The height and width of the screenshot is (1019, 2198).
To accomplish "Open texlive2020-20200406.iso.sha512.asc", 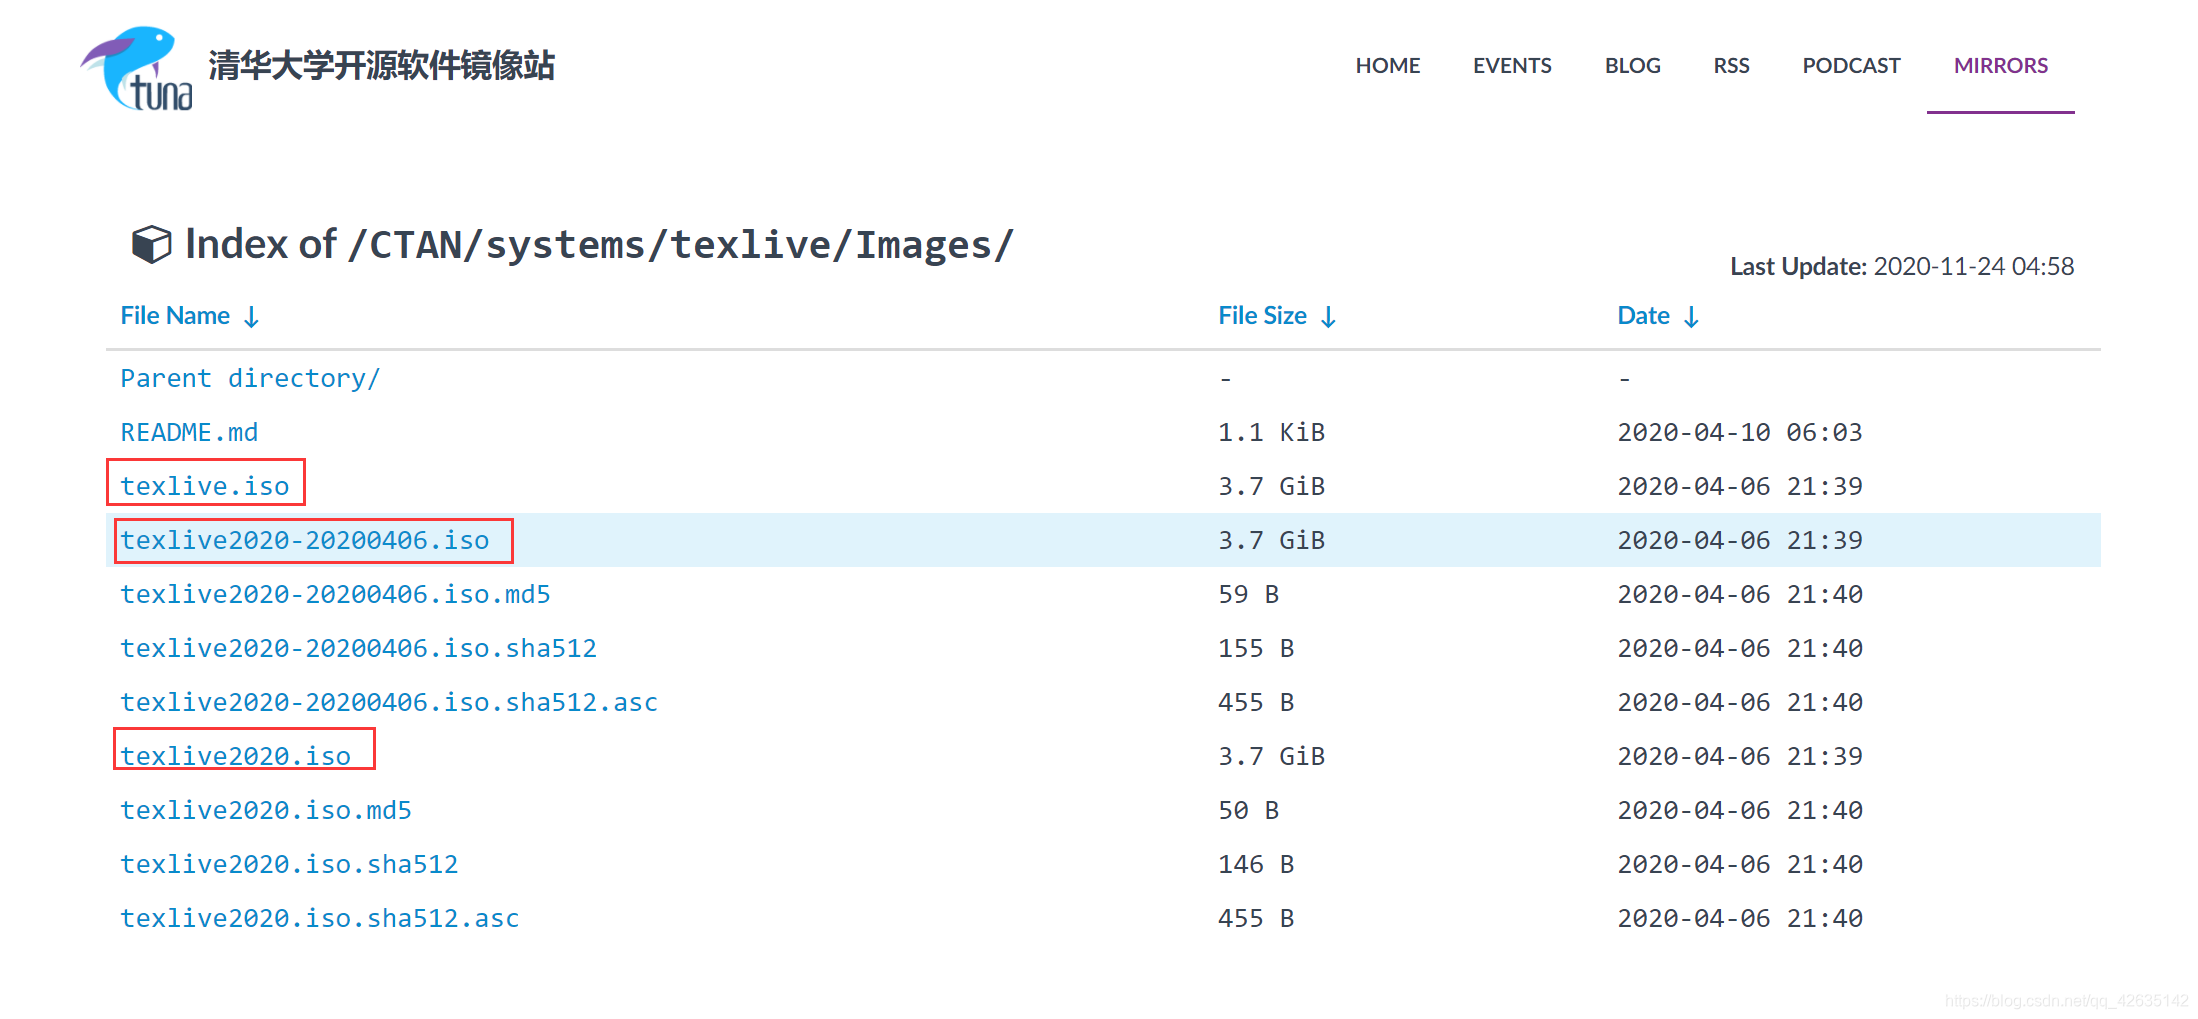I will (389, 702).
